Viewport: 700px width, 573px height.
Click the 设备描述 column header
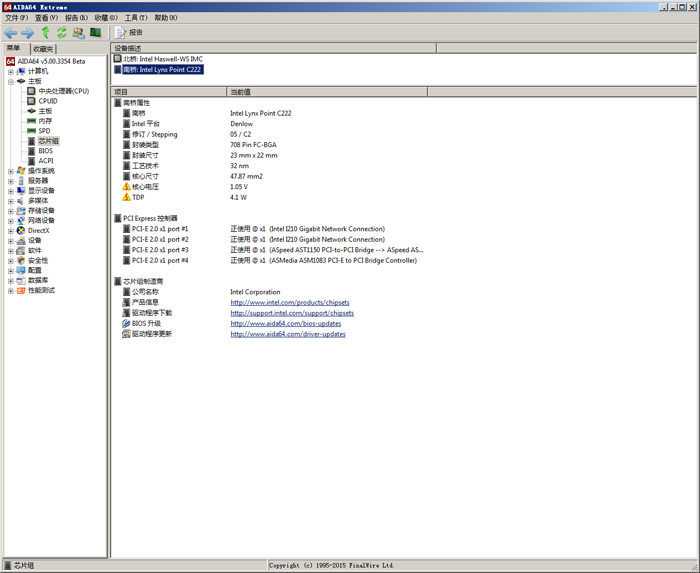pos(274,48)
